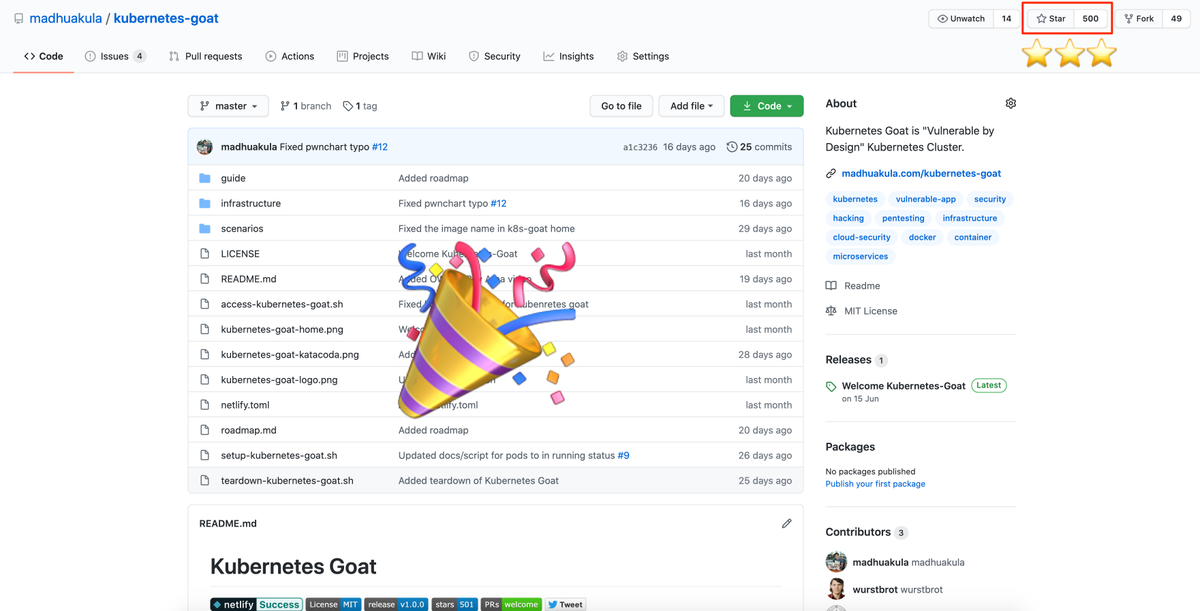Open the infrastructure folder
The width and height of the screenshot is (1200, 611).
[x=251, y=203]
